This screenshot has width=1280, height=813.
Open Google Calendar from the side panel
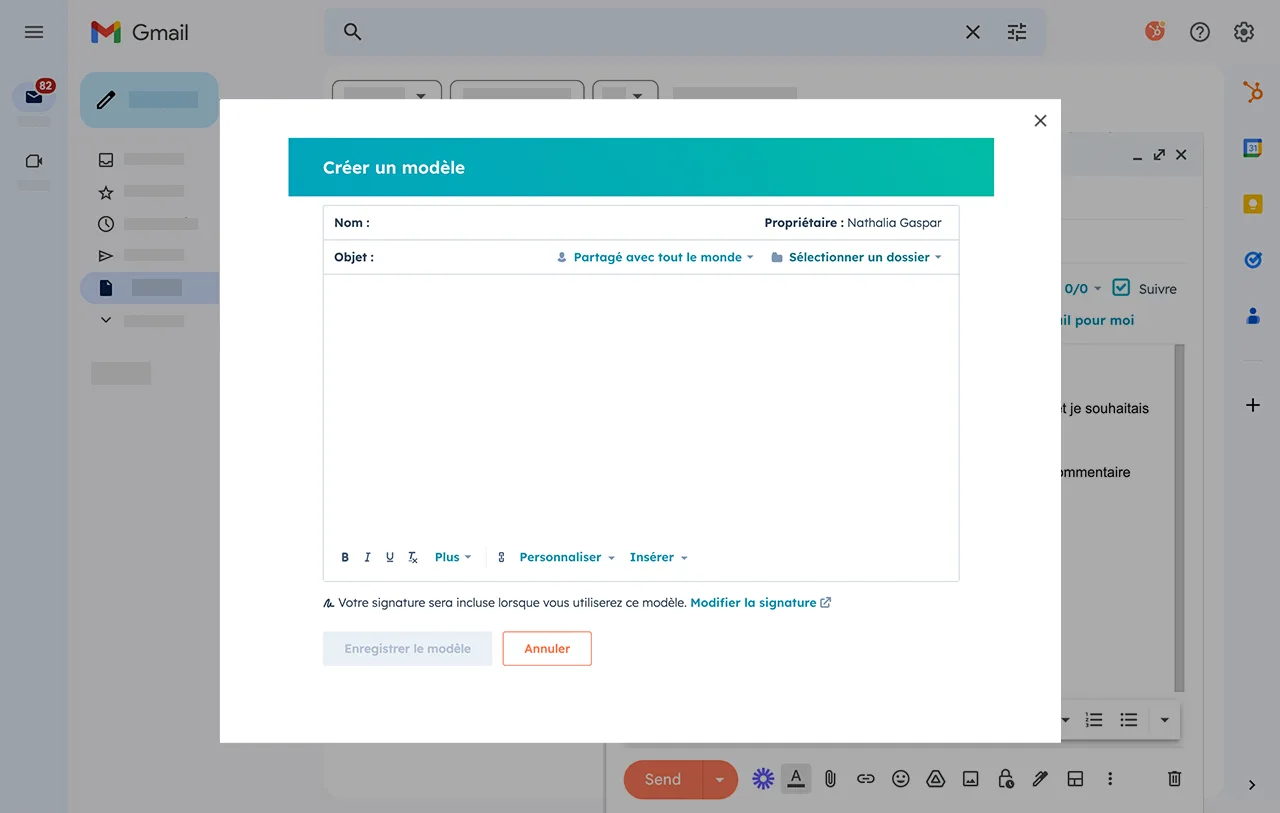pos(1252,148)
